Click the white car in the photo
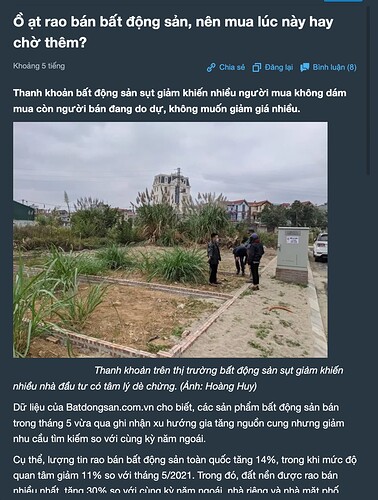 point(320,247)
